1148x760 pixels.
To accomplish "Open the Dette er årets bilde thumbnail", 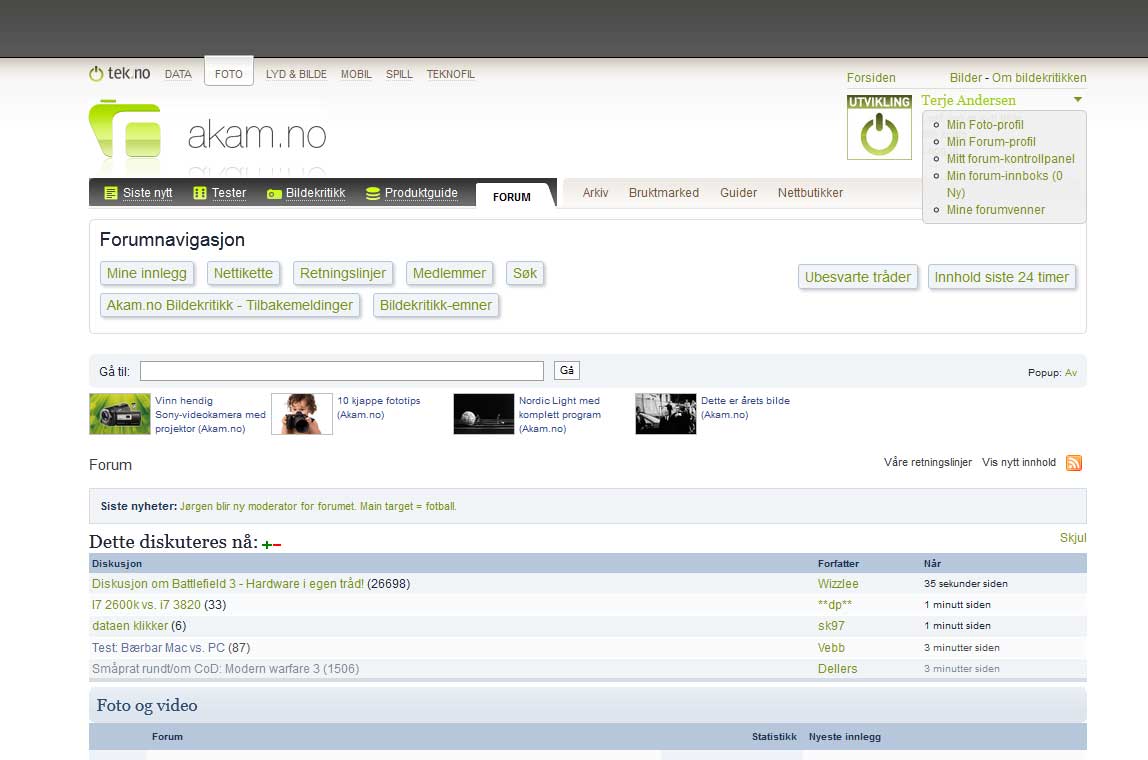I will click(666, 414).
